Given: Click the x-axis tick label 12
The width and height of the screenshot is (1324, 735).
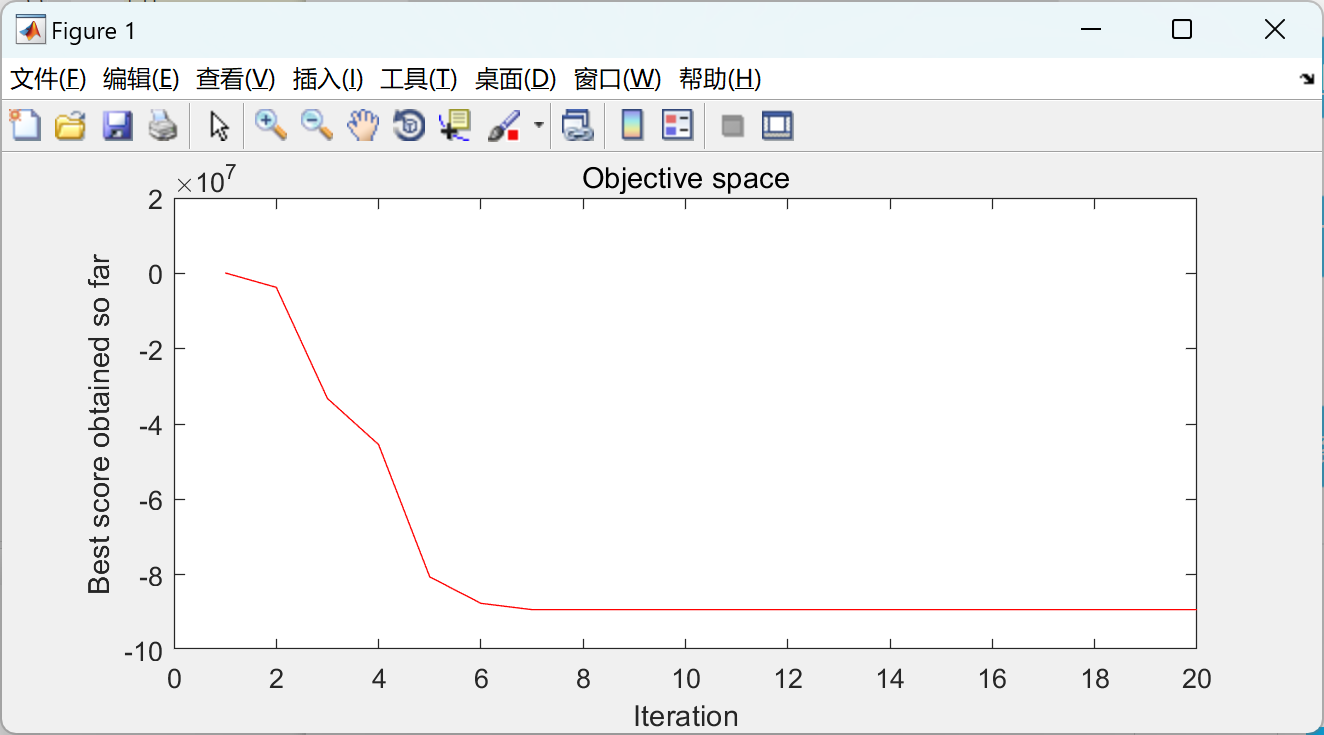Looking at the screenshot, I should click(788, 679).
